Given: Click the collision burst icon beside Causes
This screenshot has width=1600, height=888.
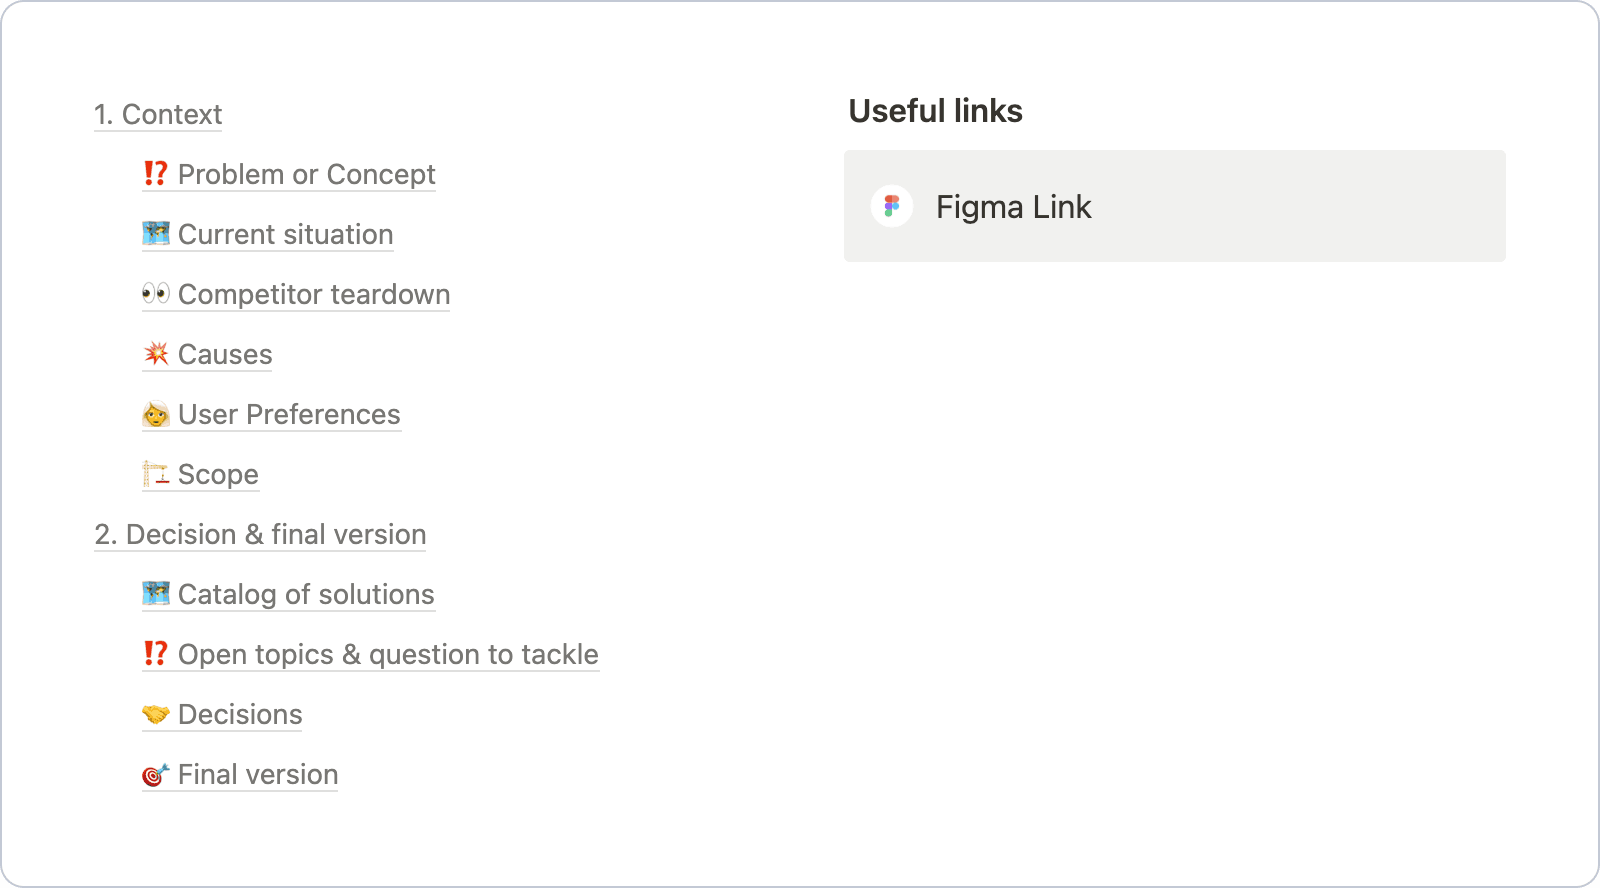Looking at the screenshot, I should point(156,354).
